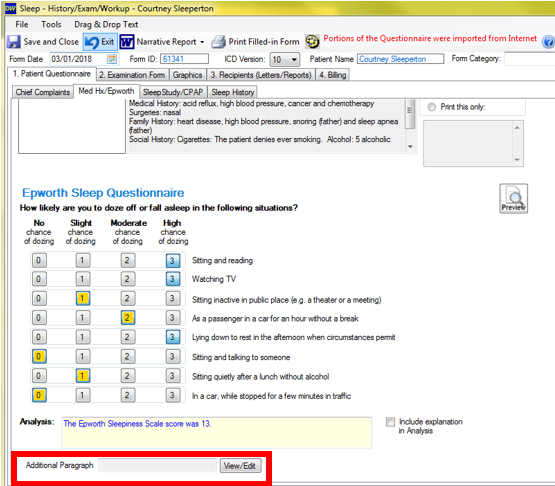Click the DW application icon in title bar
Viewport: 555px width, 486px height.
coord(10,8)
